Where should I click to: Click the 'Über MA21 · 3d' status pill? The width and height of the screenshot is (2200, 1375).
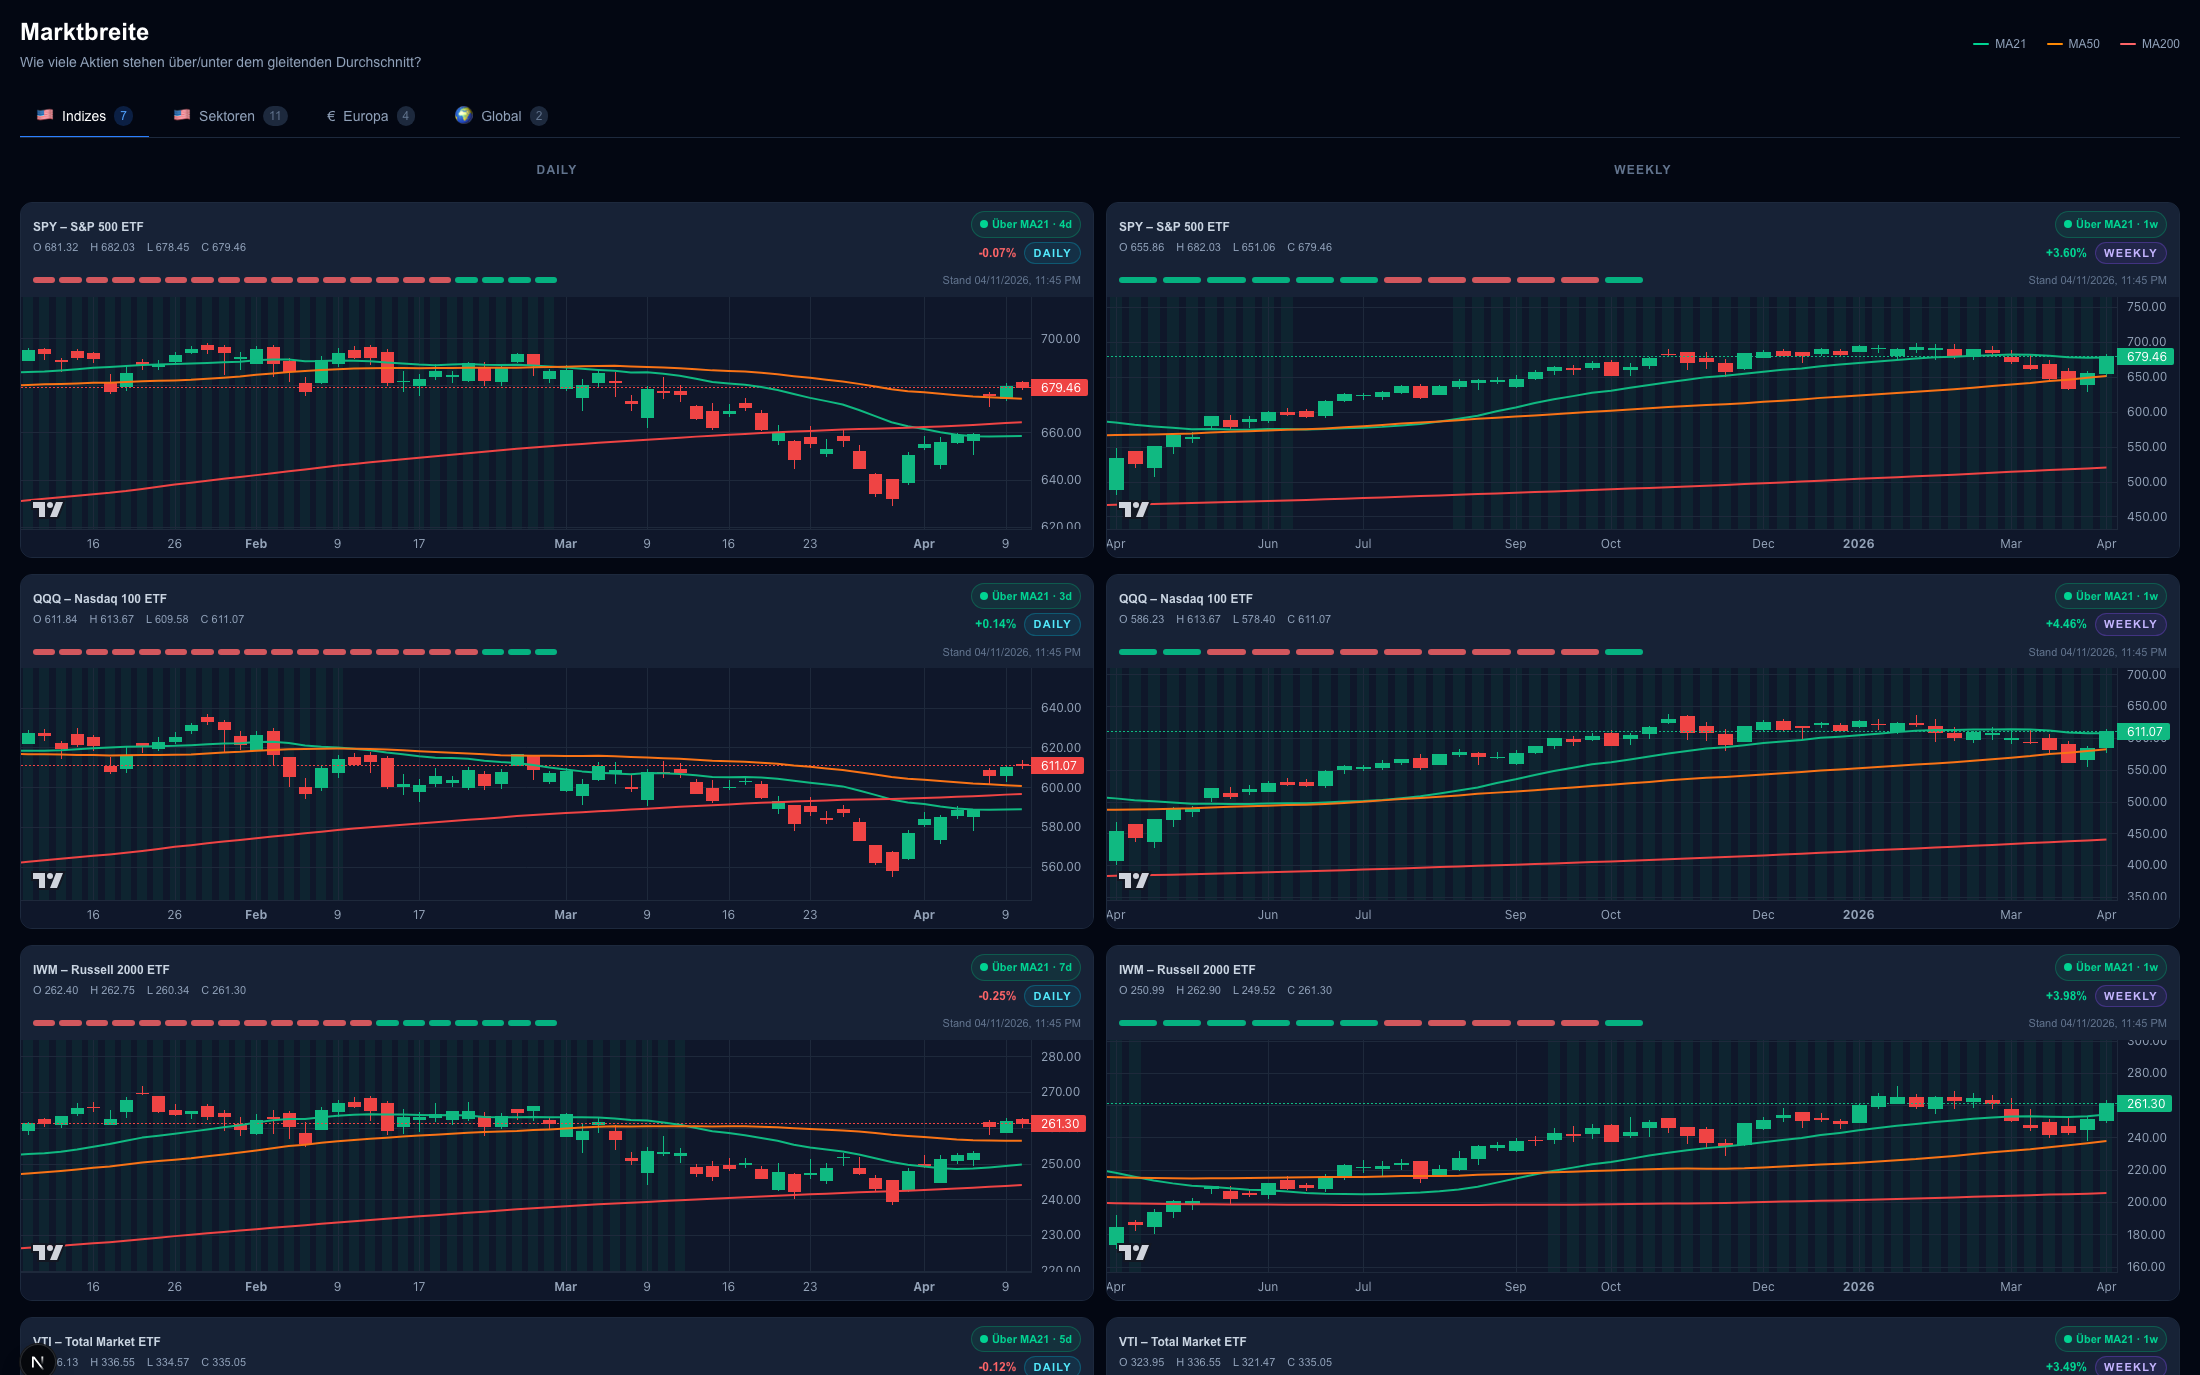1025,596
